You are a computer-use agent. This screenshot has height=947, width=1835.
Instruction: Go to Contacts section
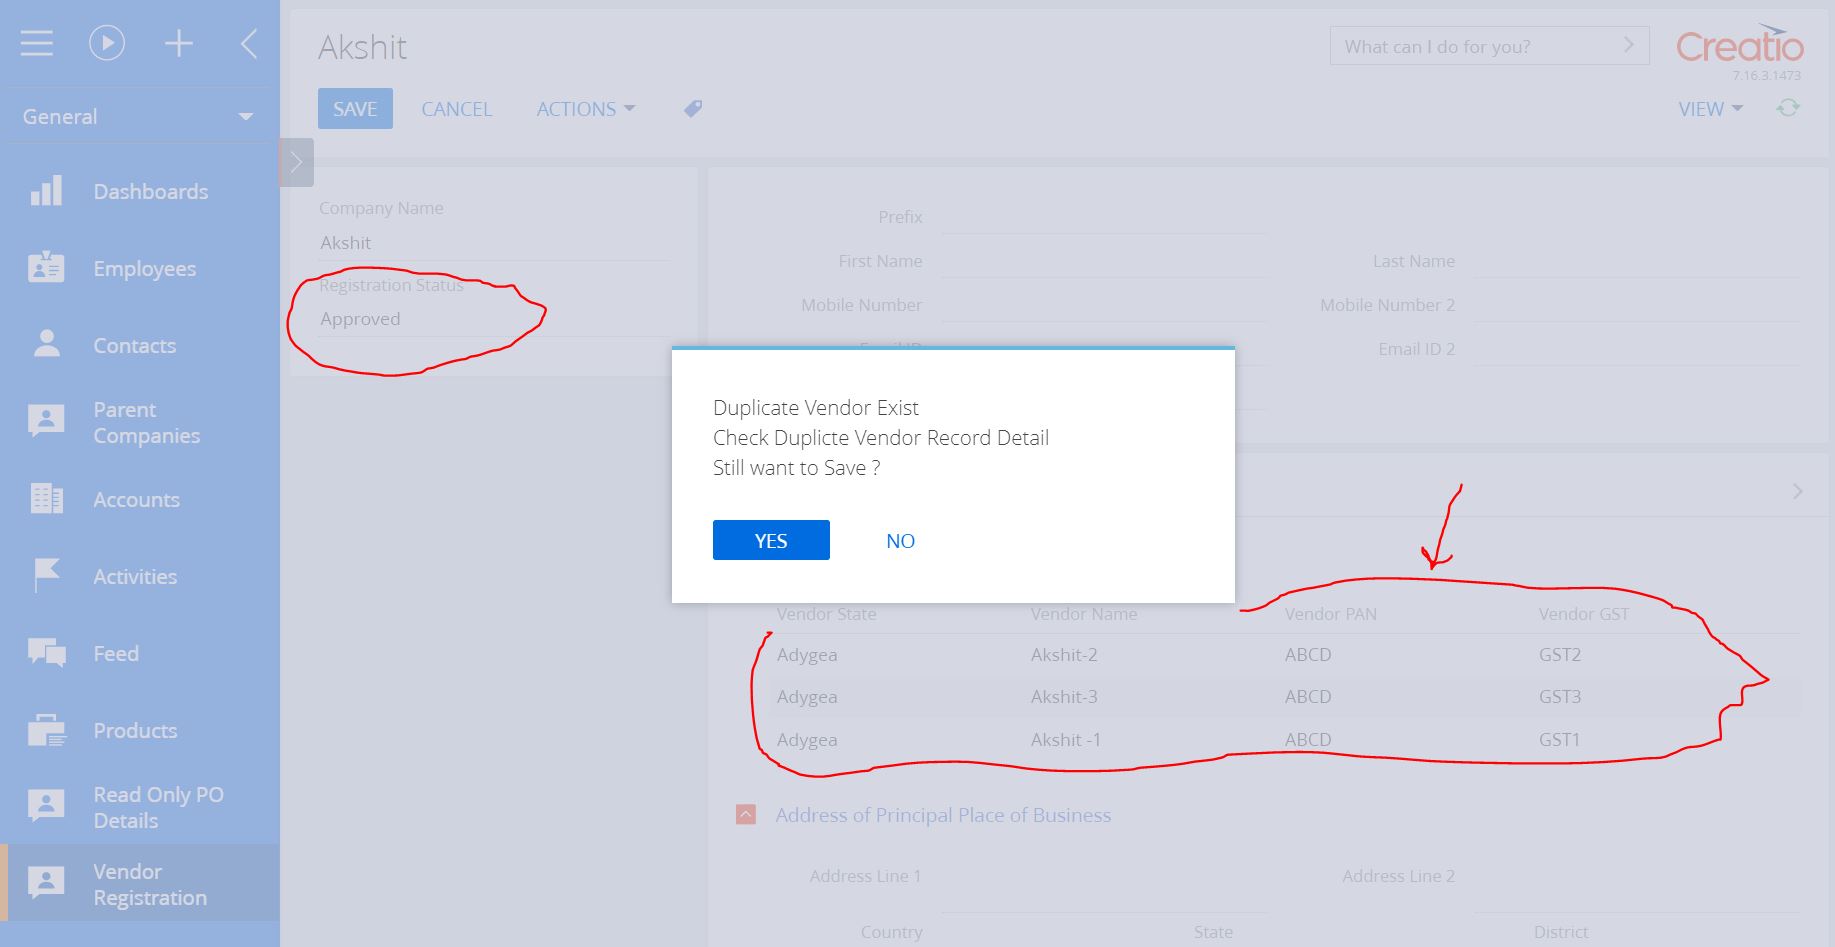coord(134,345)
